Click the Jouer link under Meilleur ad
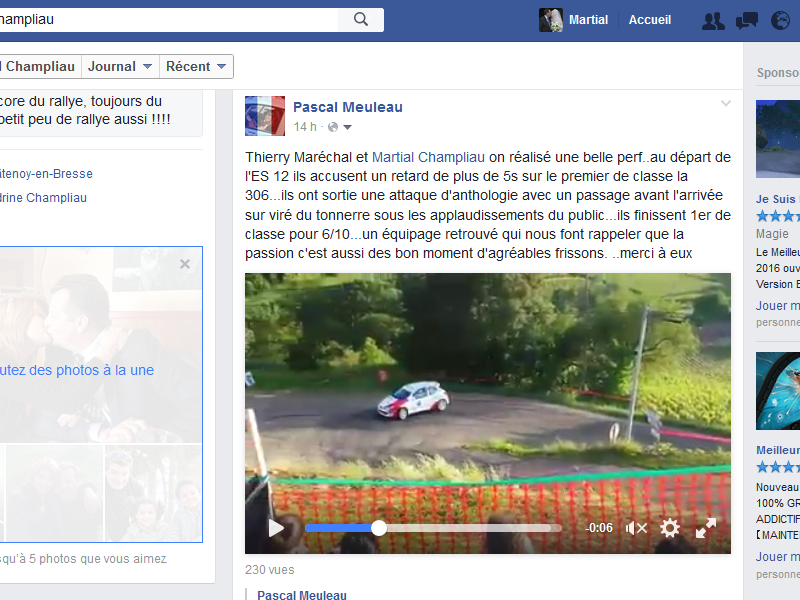Screen dimensions: 800x600 coord(778,557)
